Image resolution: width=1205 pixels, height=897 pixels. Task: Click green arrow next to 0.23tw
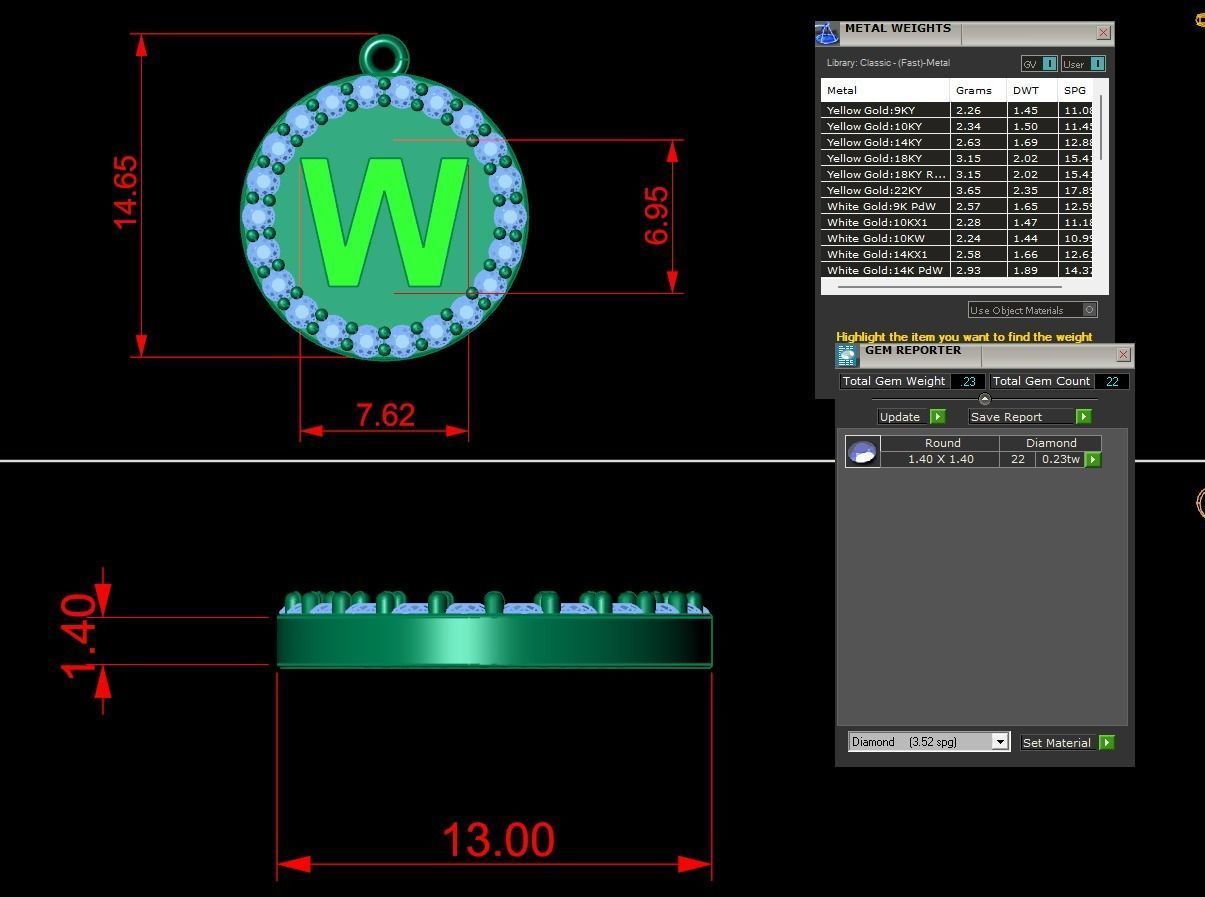[1092, 459]
